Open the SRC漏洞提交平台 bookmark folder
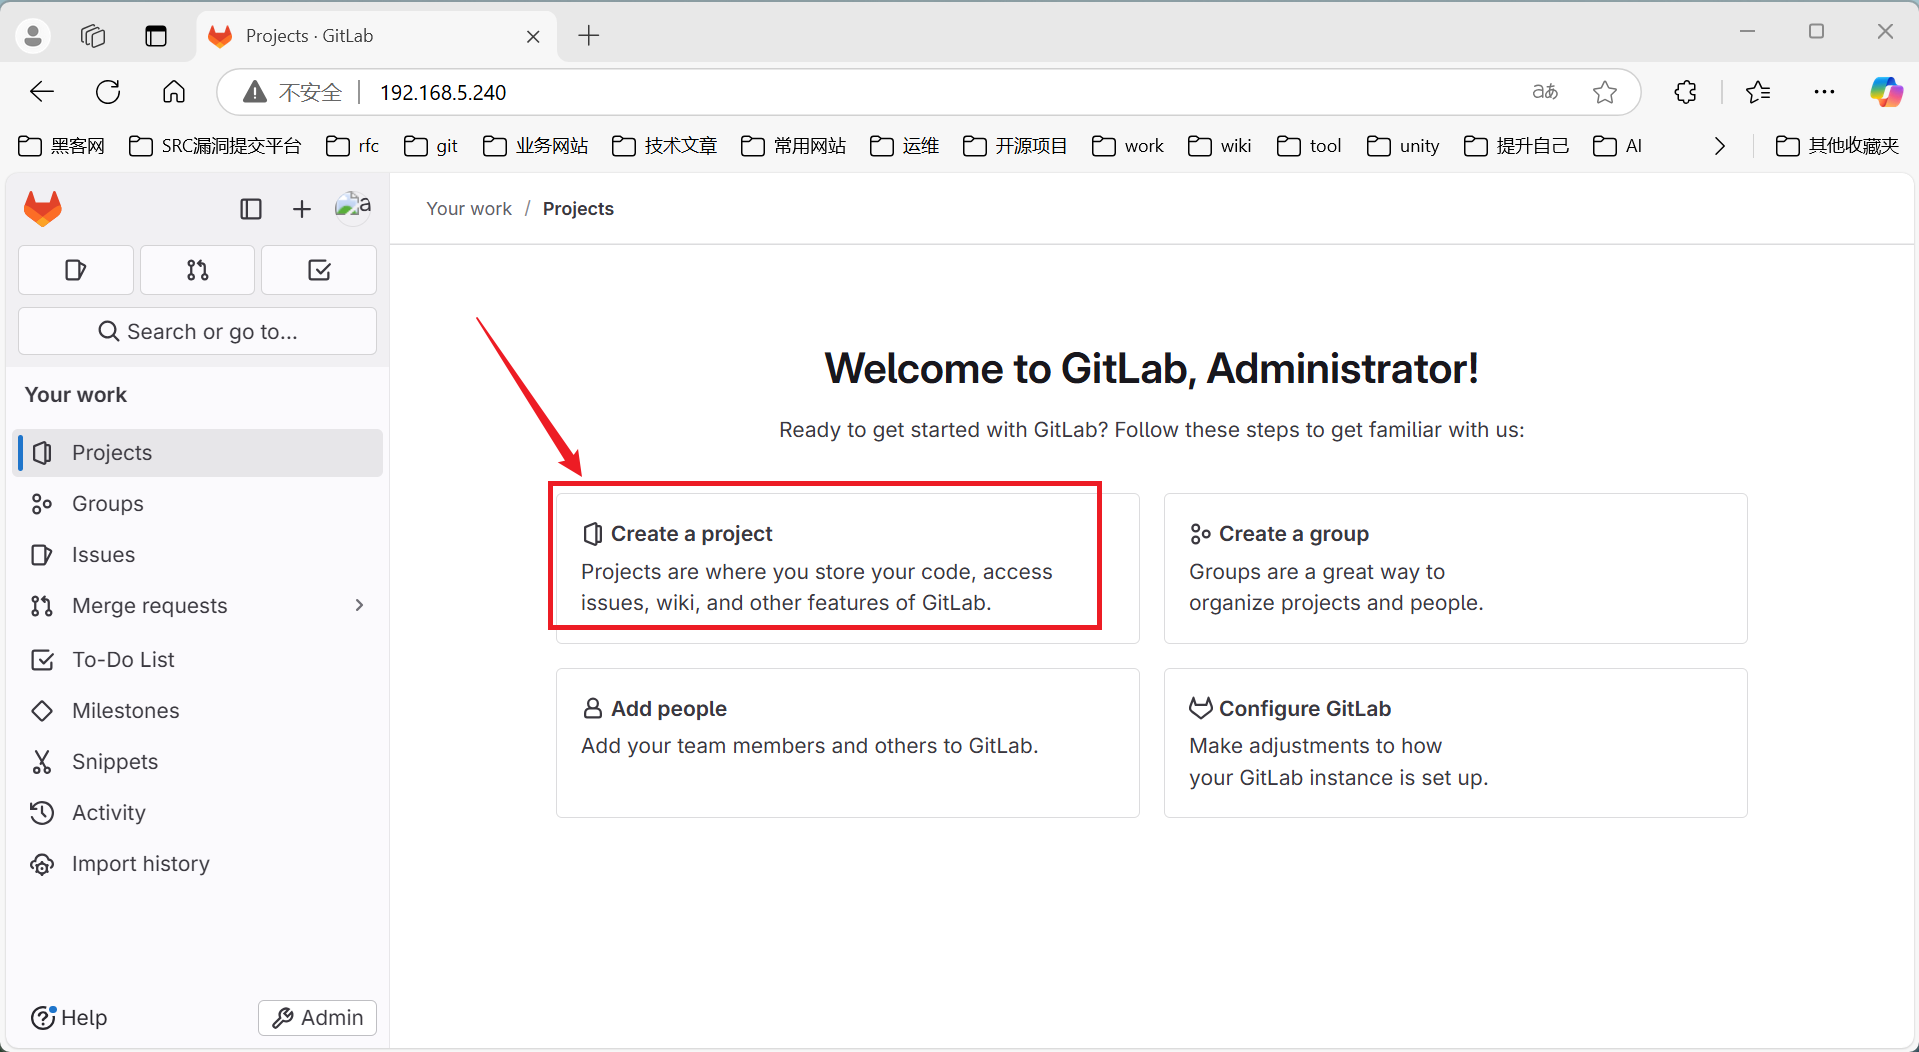1919x1052 pixels. pyautogui.click(x=215, y=146)
